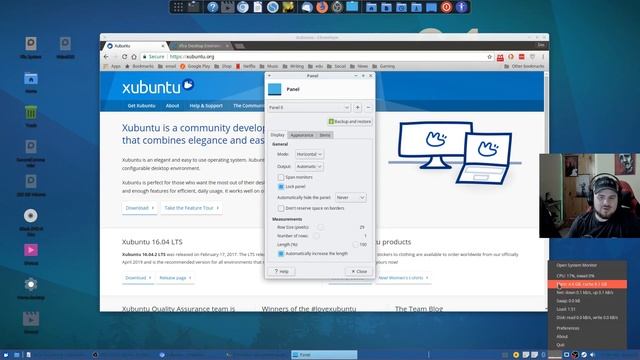Open the Output Automatic dropdown
This screenshot has width=640, height=360.
[x=309, y=167]
